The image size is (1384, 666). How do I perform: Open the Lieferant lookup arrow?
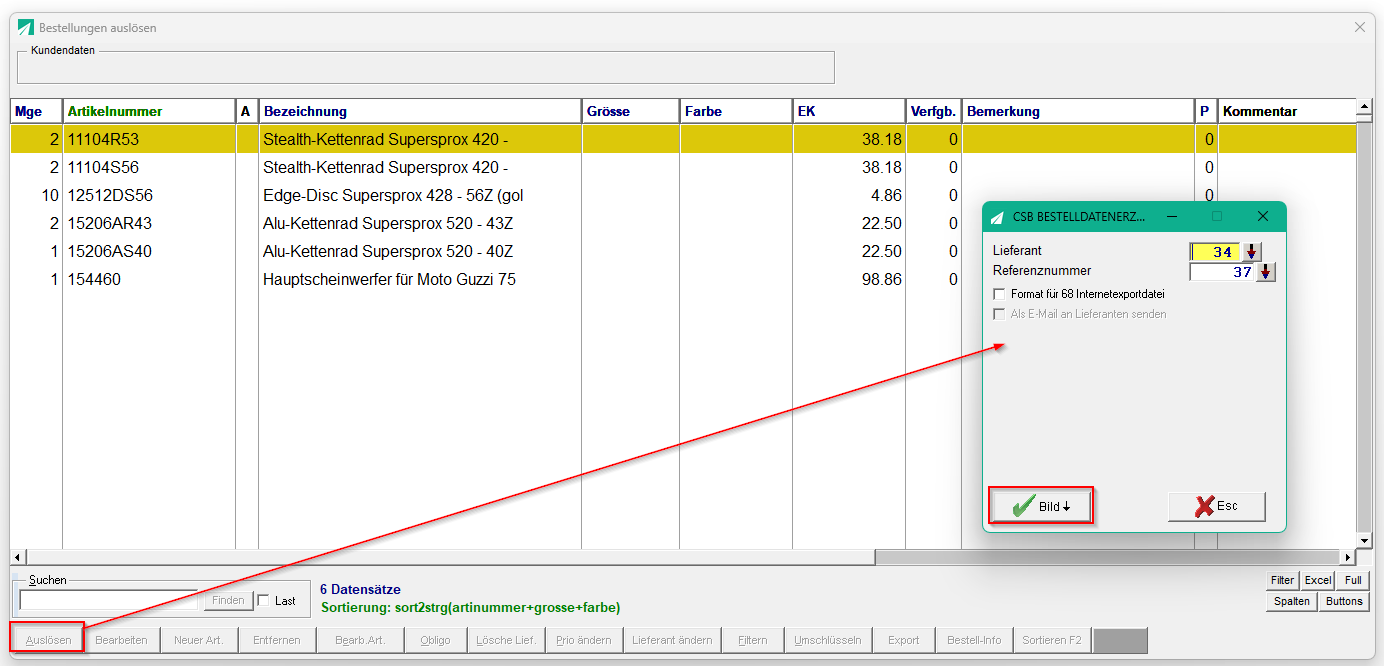[x=1252, y=252]
